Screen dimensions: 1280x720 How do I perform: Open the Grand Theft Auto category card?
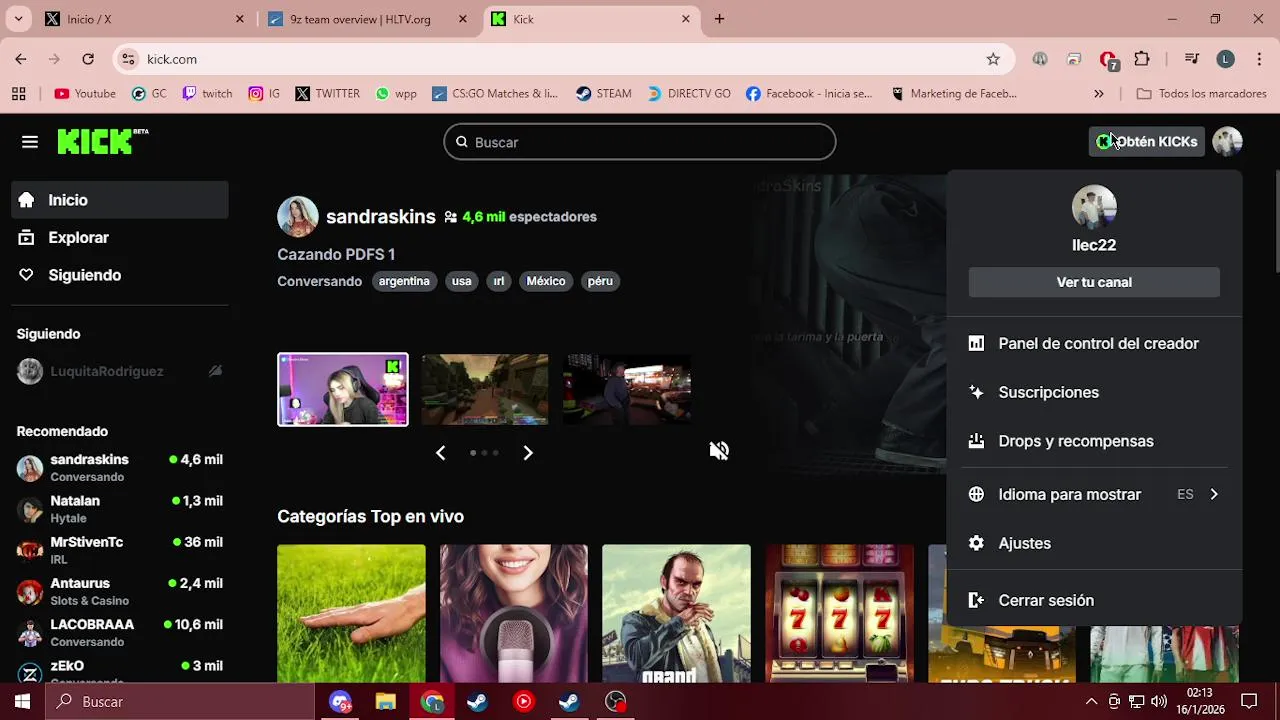[676, 613]
